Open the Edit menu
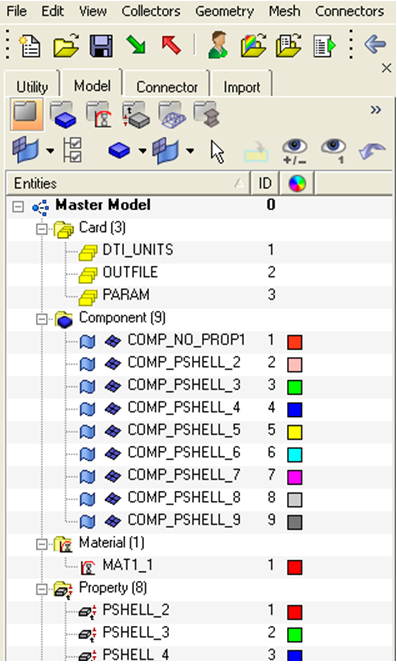 point(52,11)
